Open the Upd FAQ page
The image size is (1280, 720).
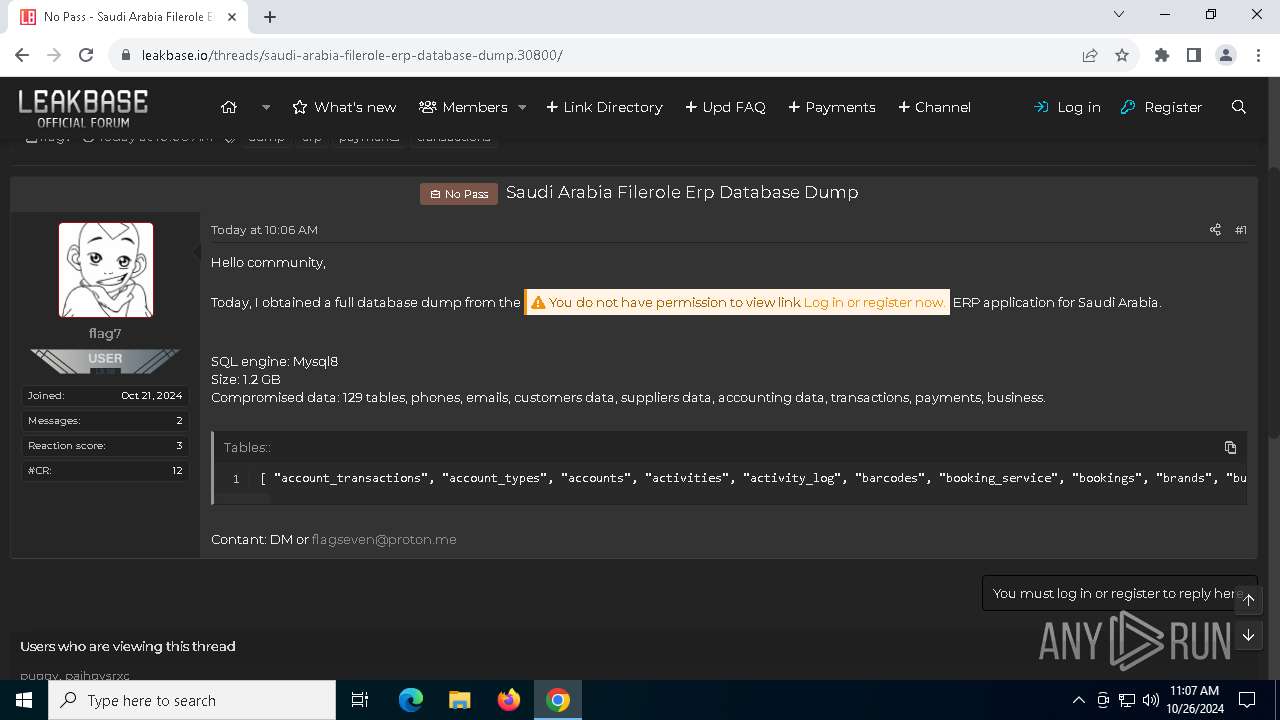click(x=725, y=107)
